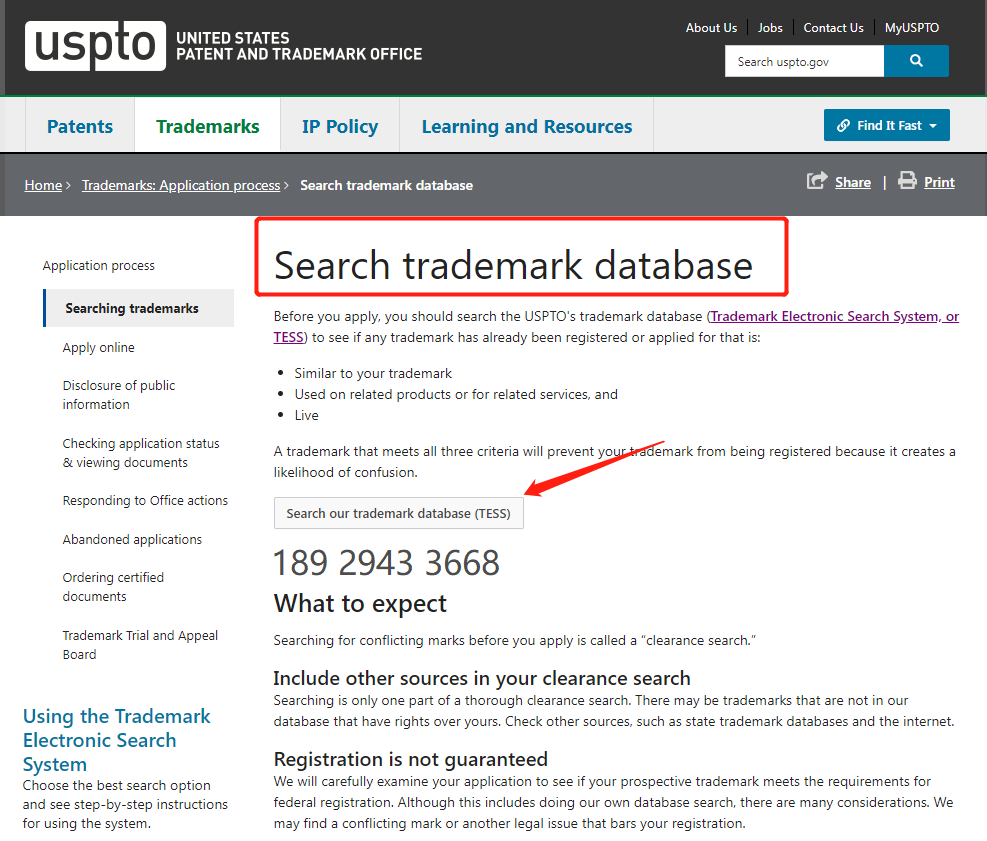The height and width of the screenshot is (841, 987).
Task: Click the Home breadcrumb link
Action: pos(43,185)
